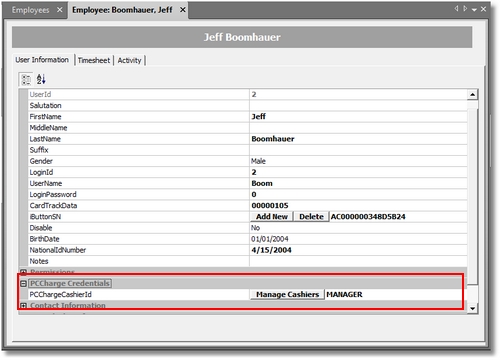This screenshot has height=360, width=500.
Task: Click the empty Notes value field
Action: (358, 261)
